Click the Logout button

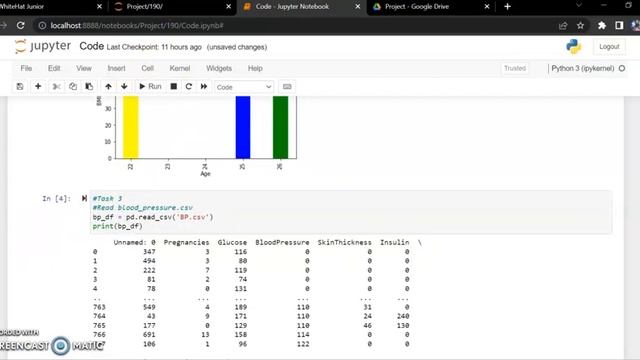pyautogui.click(x=609, y=47)
